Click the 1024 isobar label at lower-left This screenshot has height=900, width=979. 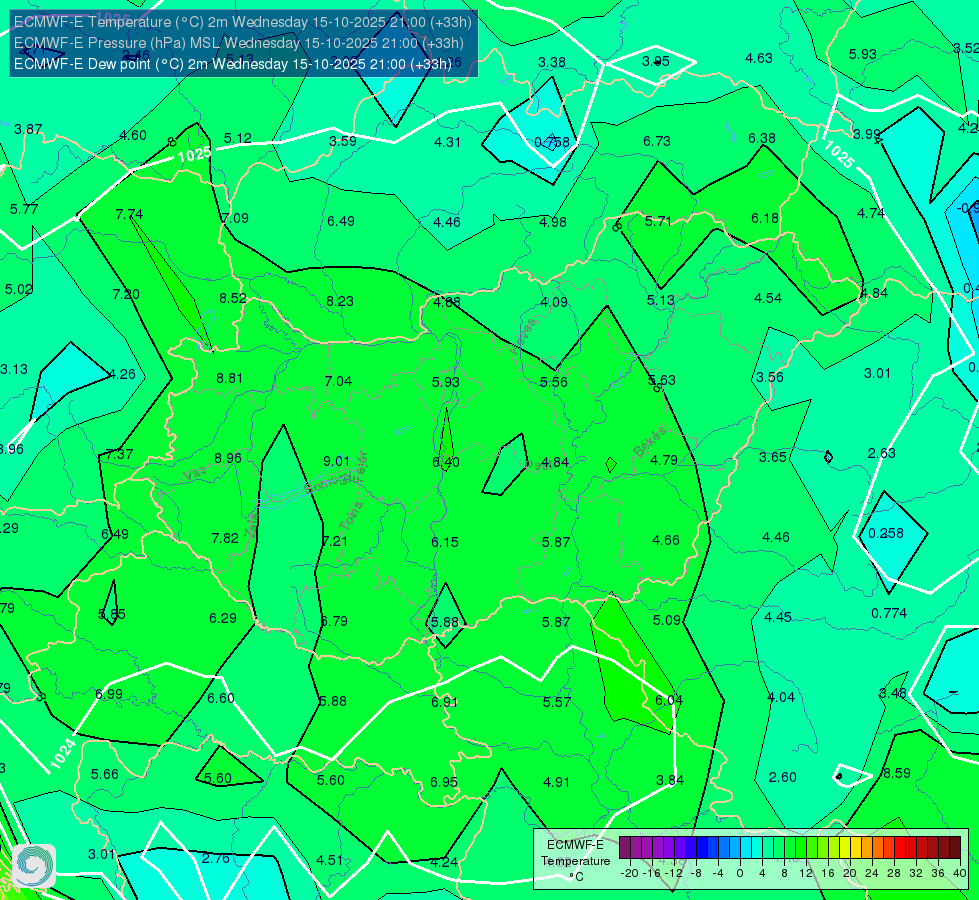click(63, 753)
